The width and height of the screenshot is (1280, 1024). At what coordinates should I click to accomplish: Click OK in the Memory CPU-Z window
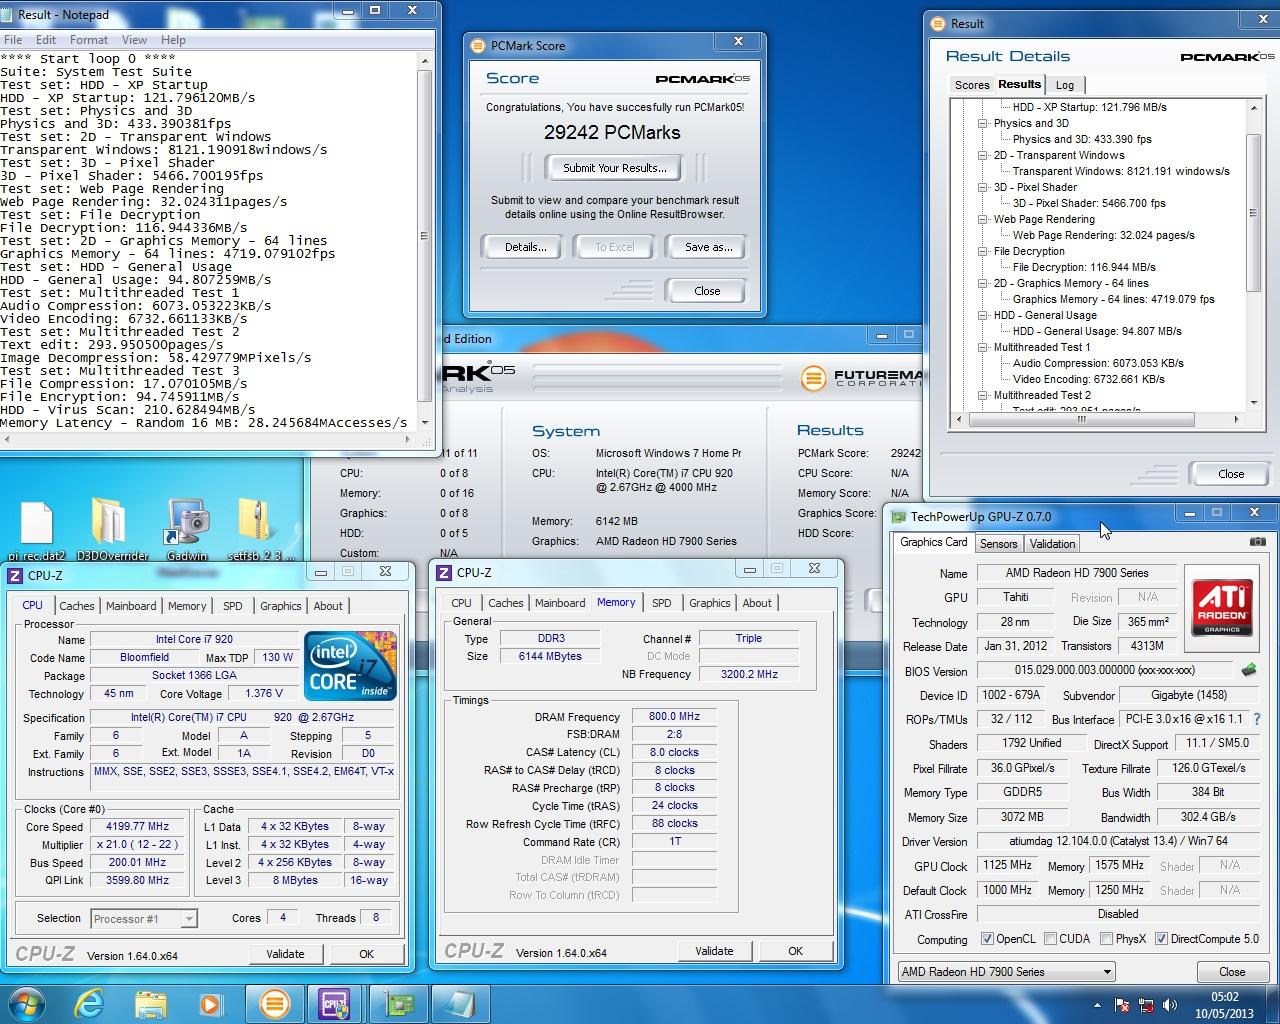point(795,951)
